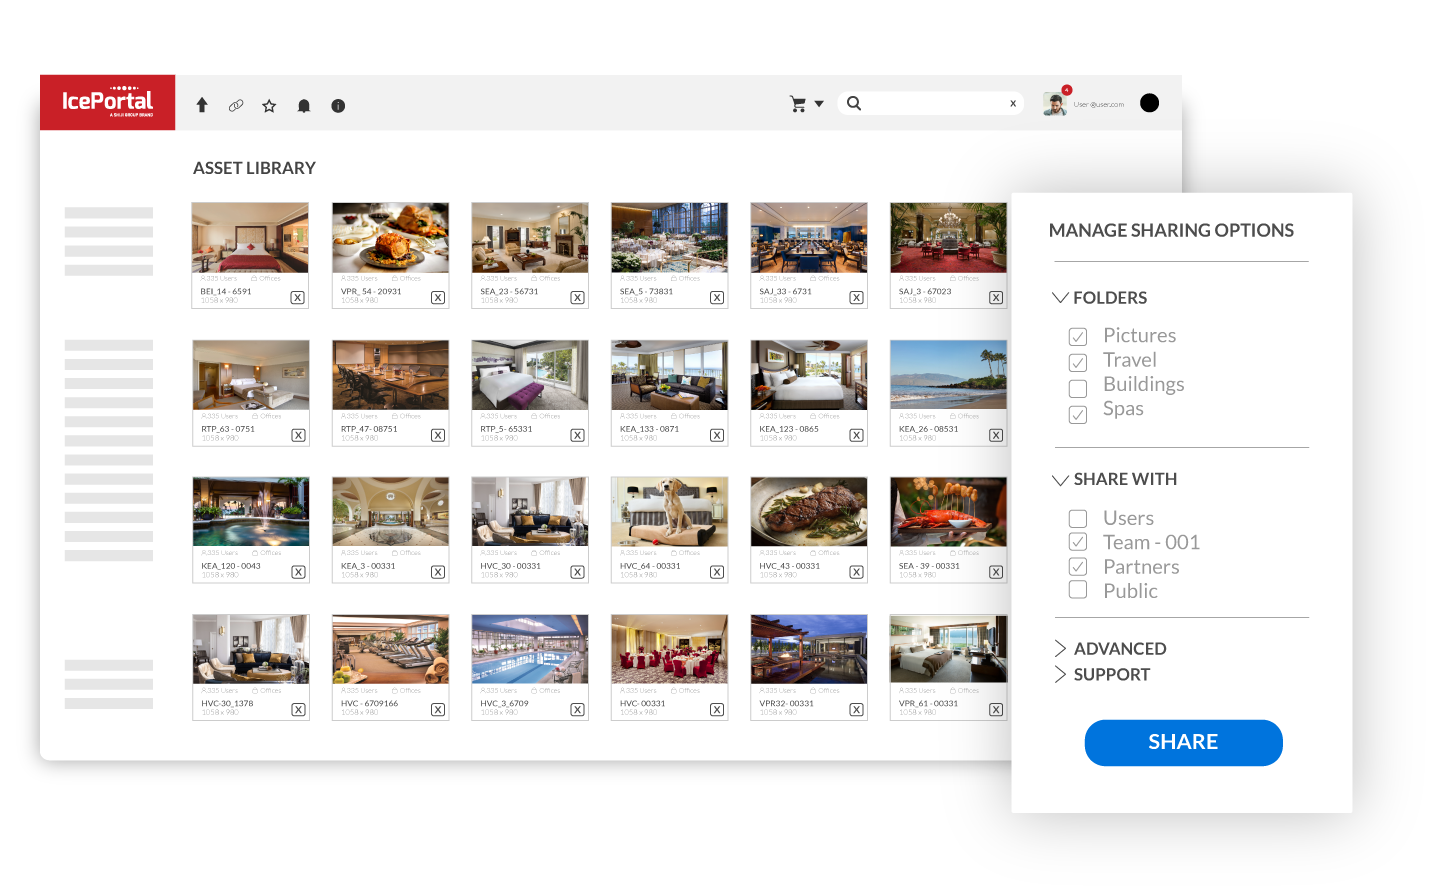This screenshot has width=1430, height=890.
Task: Uncheck the Spas folder checkbox
Action: tap(1078, 414)
